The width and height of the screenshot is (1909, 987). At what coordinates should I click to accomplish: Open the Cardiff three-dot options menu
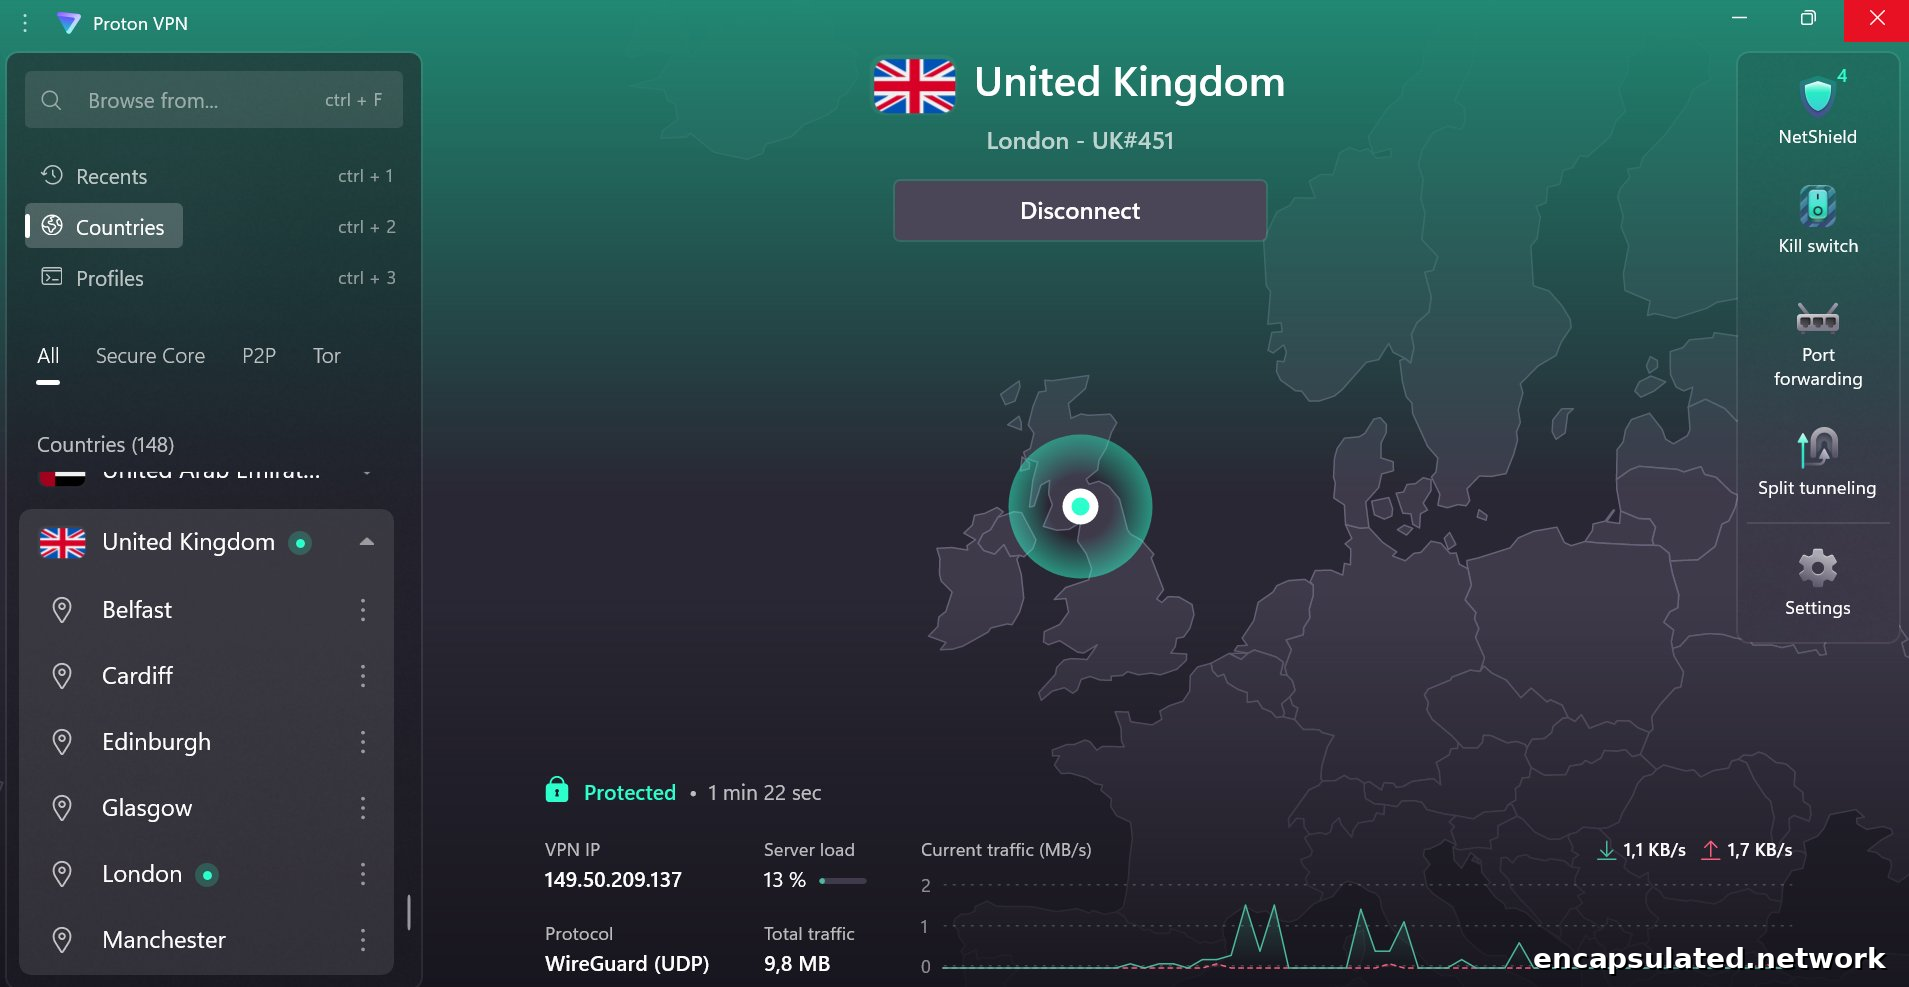pos(363,676)
